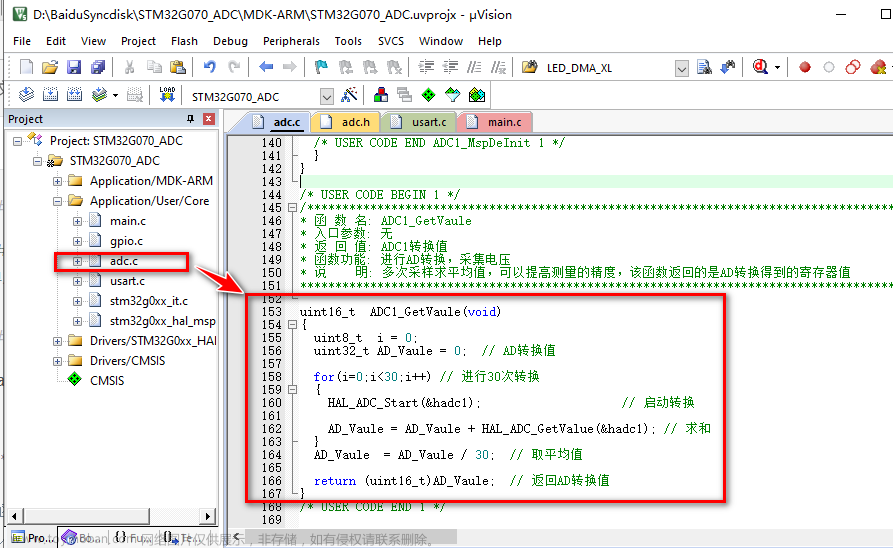The width and height of the screenshot is (893, 548).
Task: Expand the Drivers/CMSIS folder
Action: [x=58, y=361]
